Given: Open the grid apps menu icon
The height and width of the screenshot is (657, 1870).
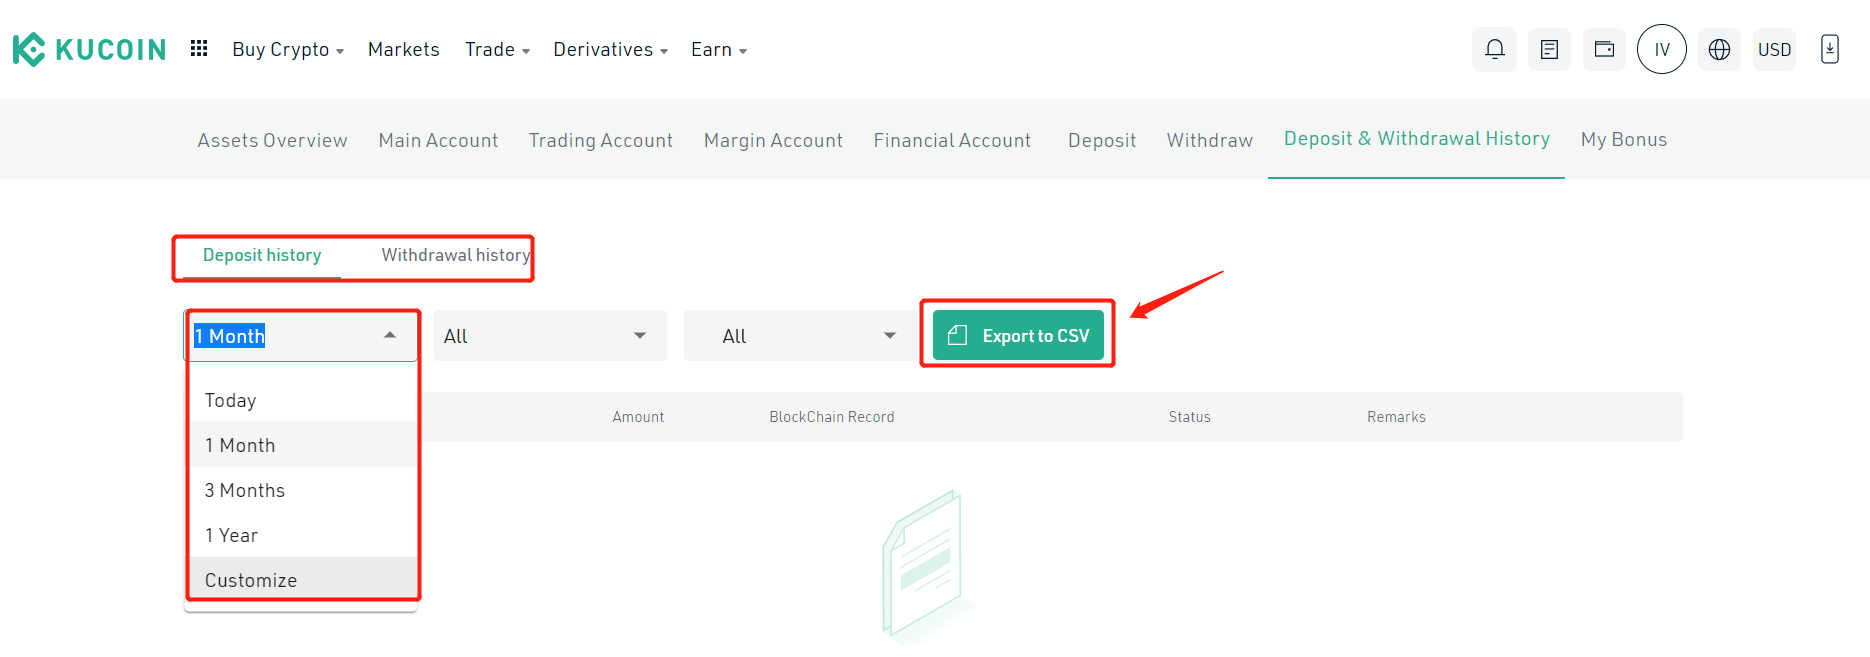Looking at the screenshot, I should click(199, 48).
